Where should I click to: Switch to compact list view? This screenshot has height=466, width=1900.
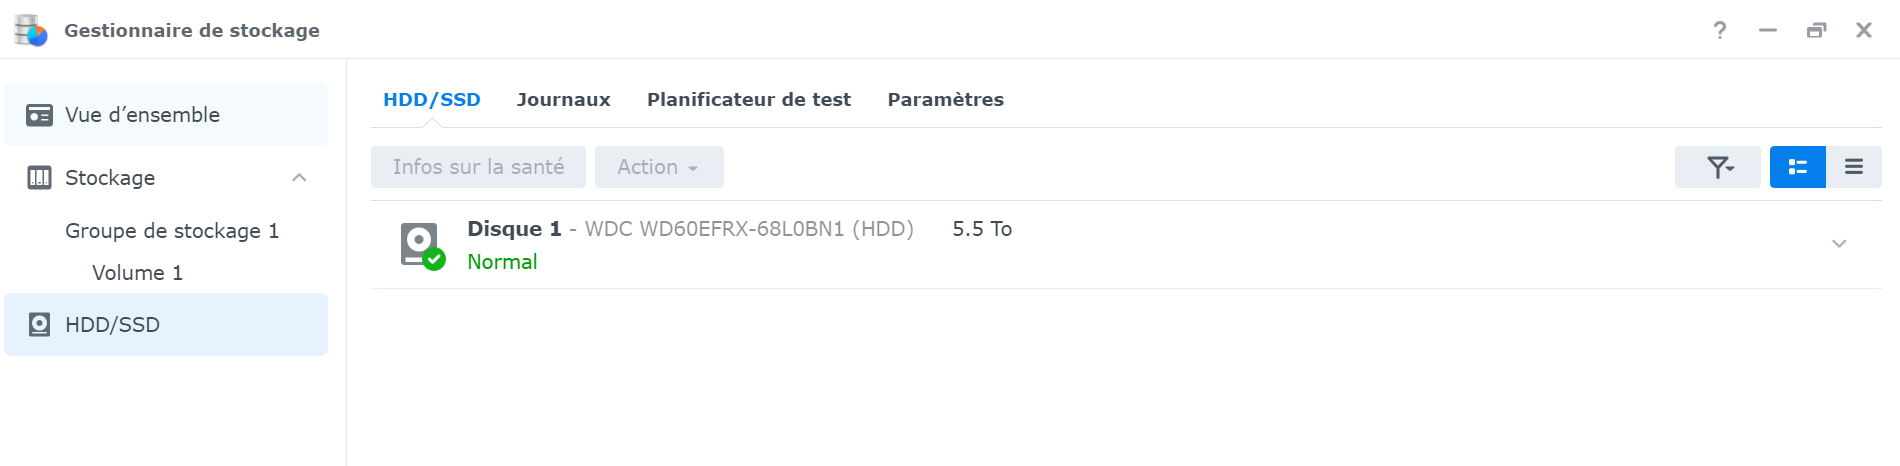[1853, 167]
